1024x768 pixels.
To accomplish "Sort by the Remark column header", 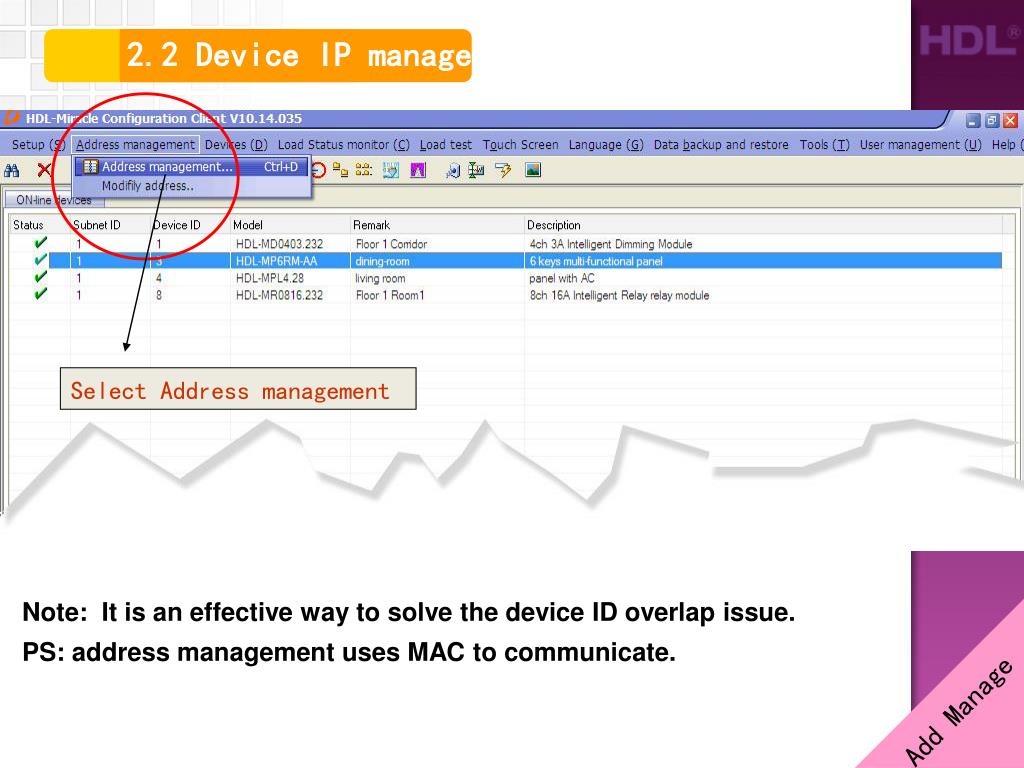I will 372,225.
